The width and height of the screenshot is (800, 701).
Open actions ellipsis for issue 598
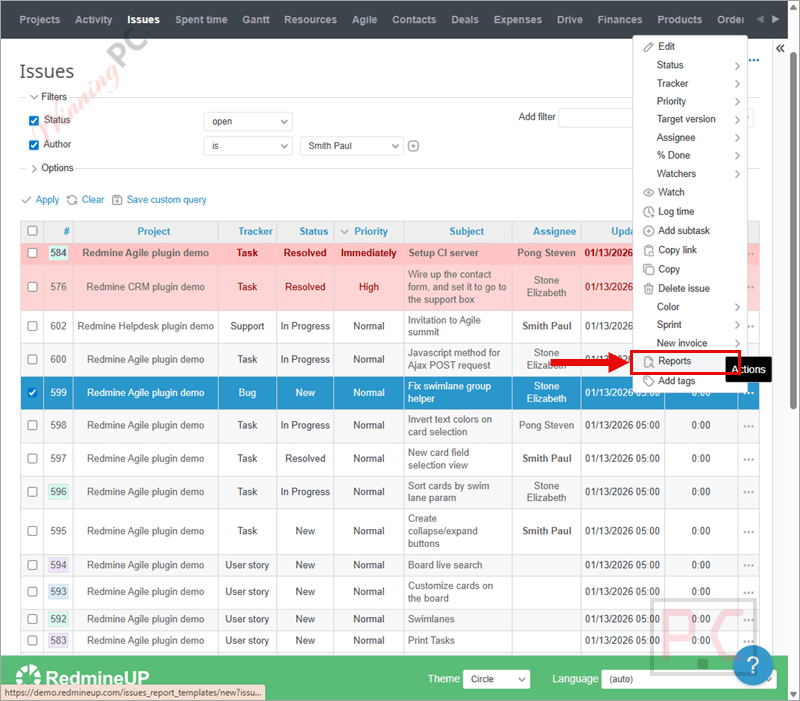748,426
